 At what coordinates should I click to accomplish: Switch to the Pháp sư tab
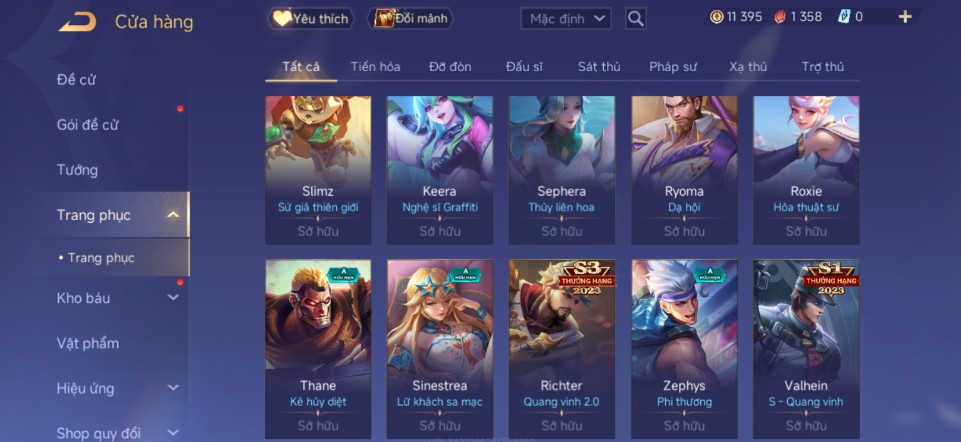(x=673, y=67)
